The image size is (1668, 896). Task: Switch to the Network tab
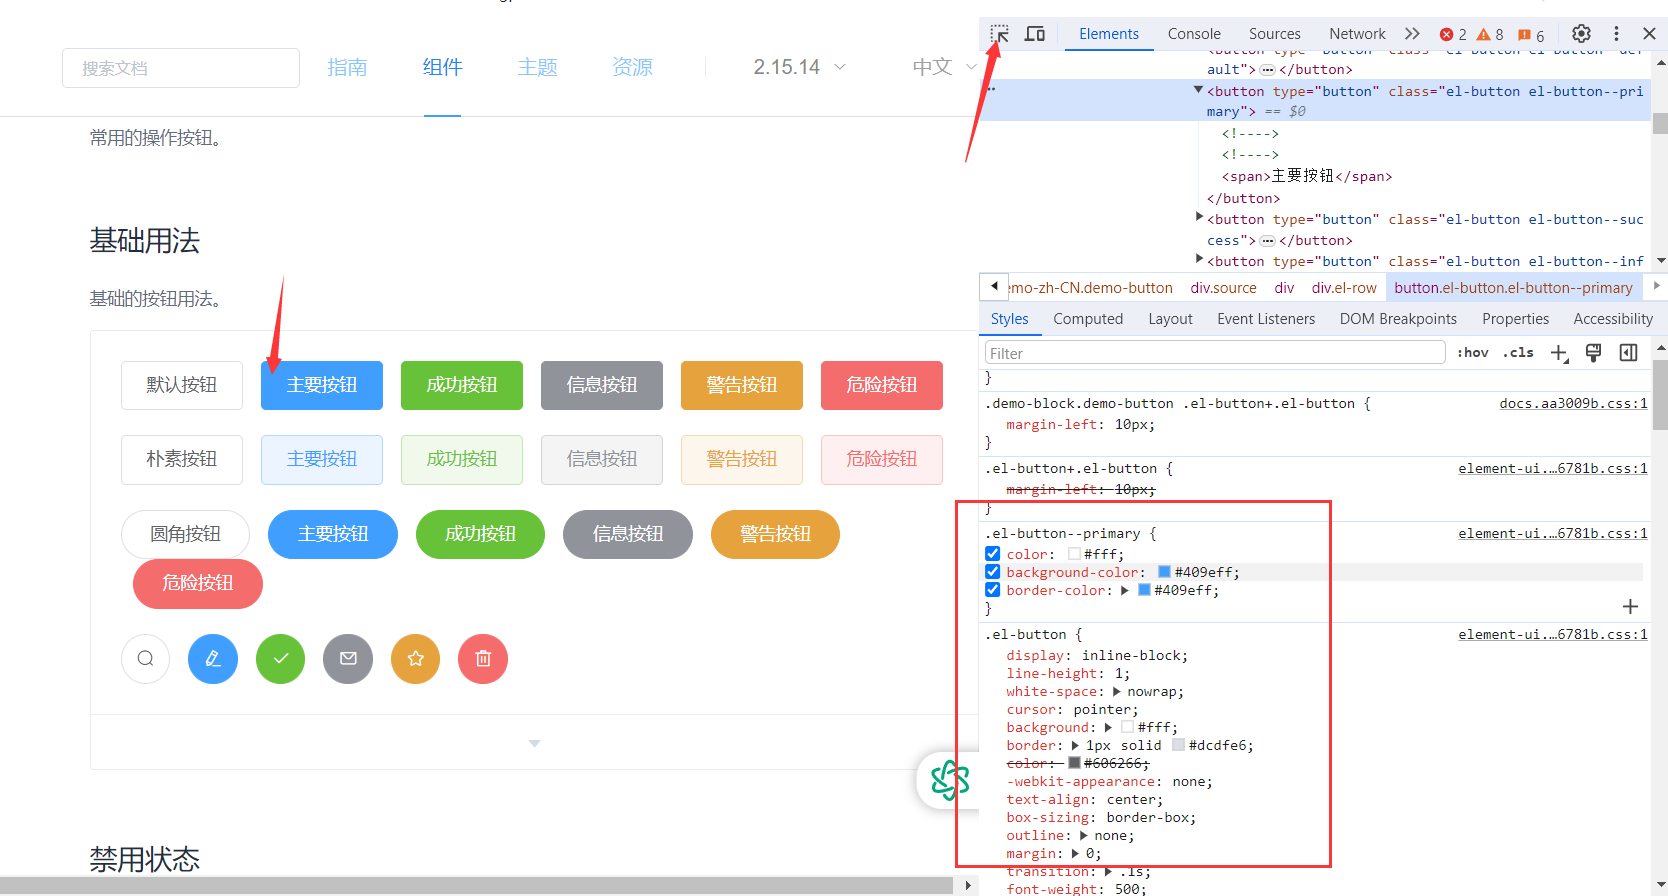[1357, 34]
